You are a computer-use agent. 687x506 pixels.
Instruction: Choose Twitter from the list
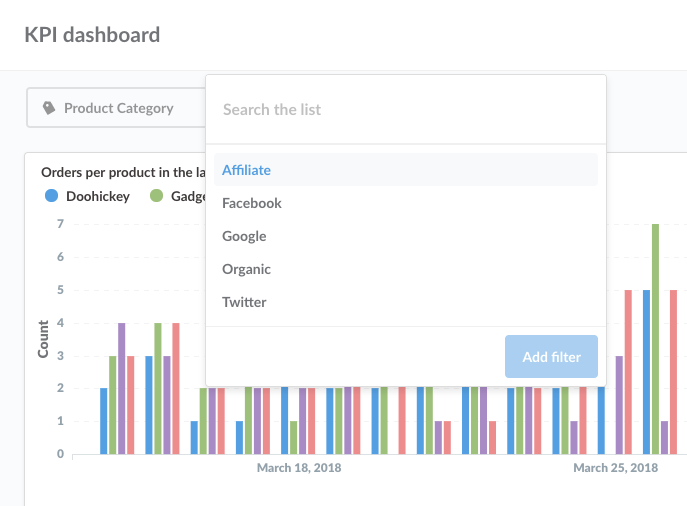tap(244, 302)
